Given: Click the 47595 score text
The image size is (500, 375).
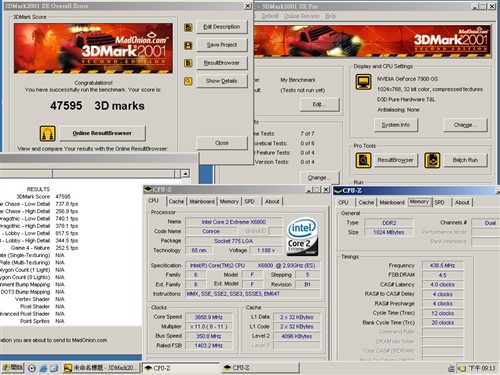Looking at the screenshot, I should click(x=66, y=106).
